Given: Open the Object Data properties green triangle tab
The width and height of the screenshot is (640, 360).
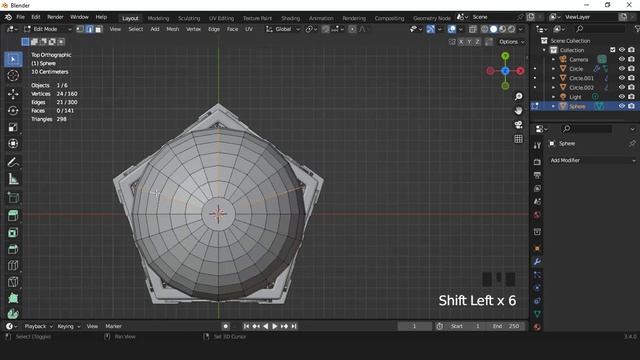Looking at the screenshot, I should point(537,313).
